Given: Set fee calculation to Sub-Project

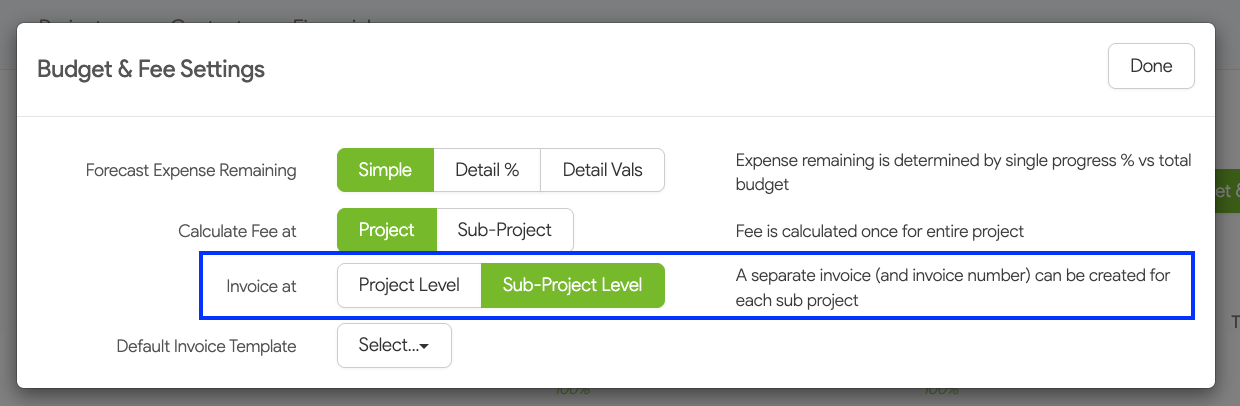Looking at the screenshot, I should [x=505, y=230].
